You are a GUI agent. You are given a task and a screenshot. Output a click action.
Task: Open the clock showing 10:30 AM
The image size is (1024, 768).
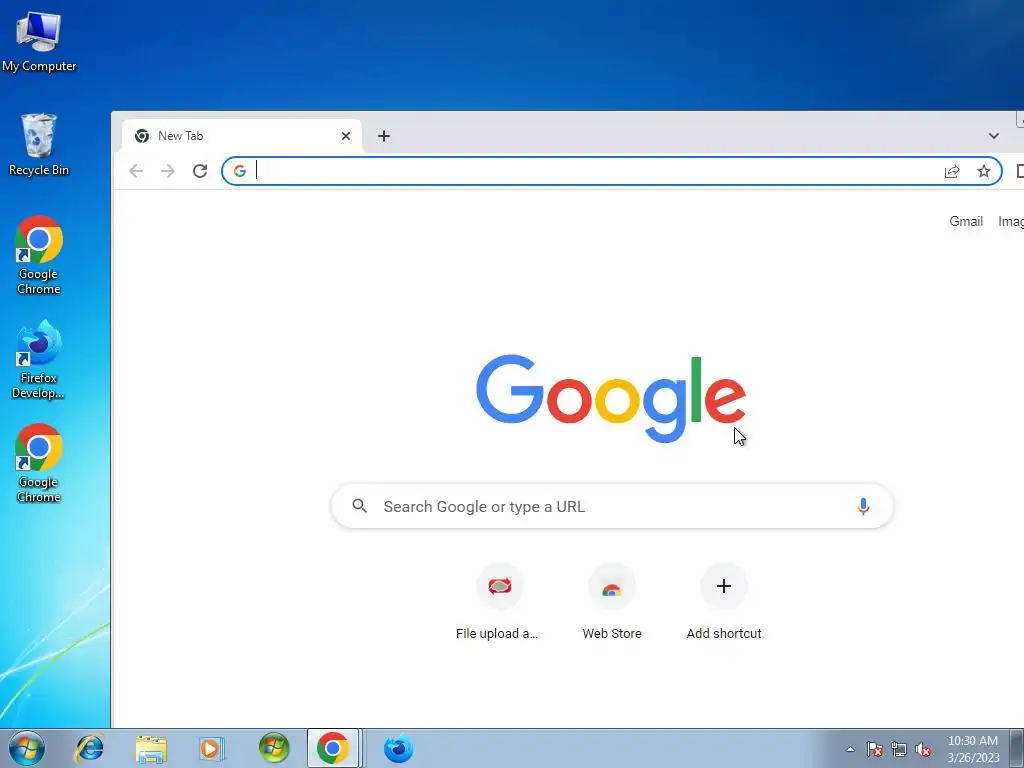(973, 749)
